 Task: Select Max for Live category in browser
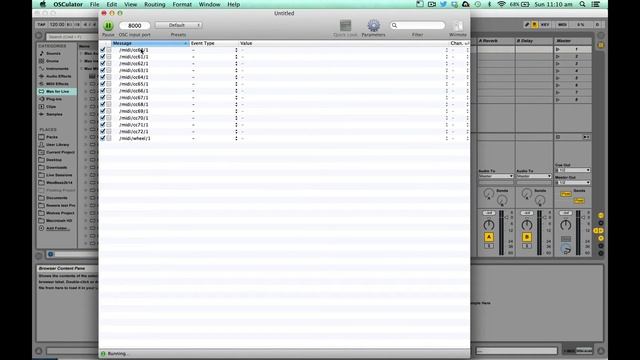(57, 91)
